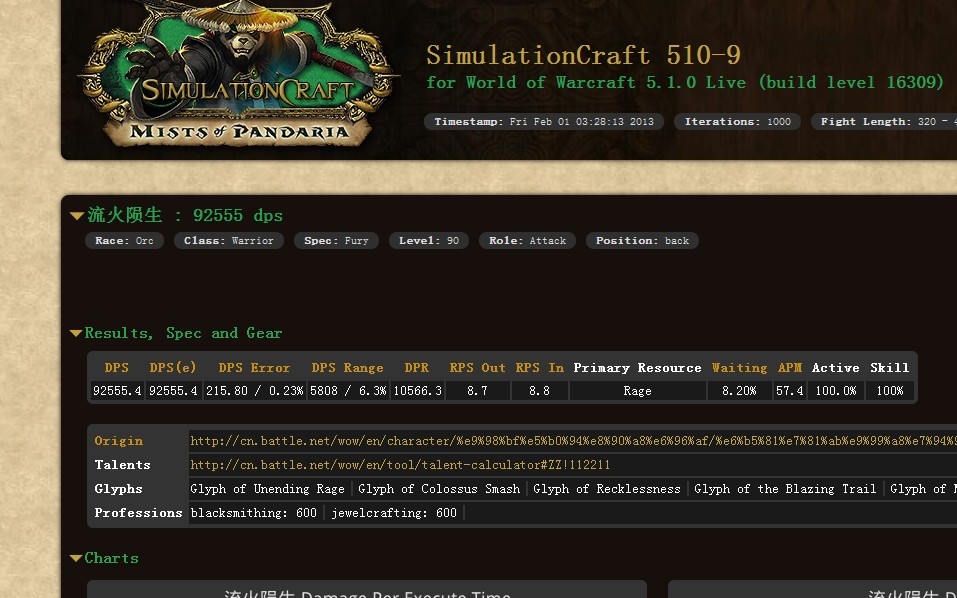
Task: Click the 100.0% Active value cell
Action: [x=836, y=391]
